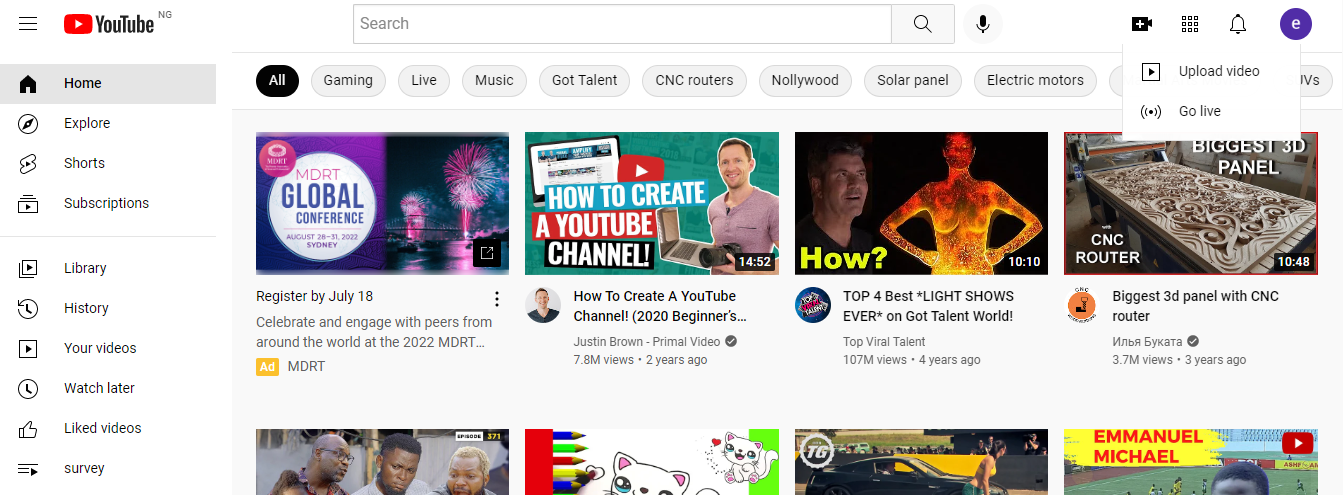Open Biggest 3d panel with CNC router title
The height and width of the screenshot is (495, 1343).
(x=1196, y=306)
